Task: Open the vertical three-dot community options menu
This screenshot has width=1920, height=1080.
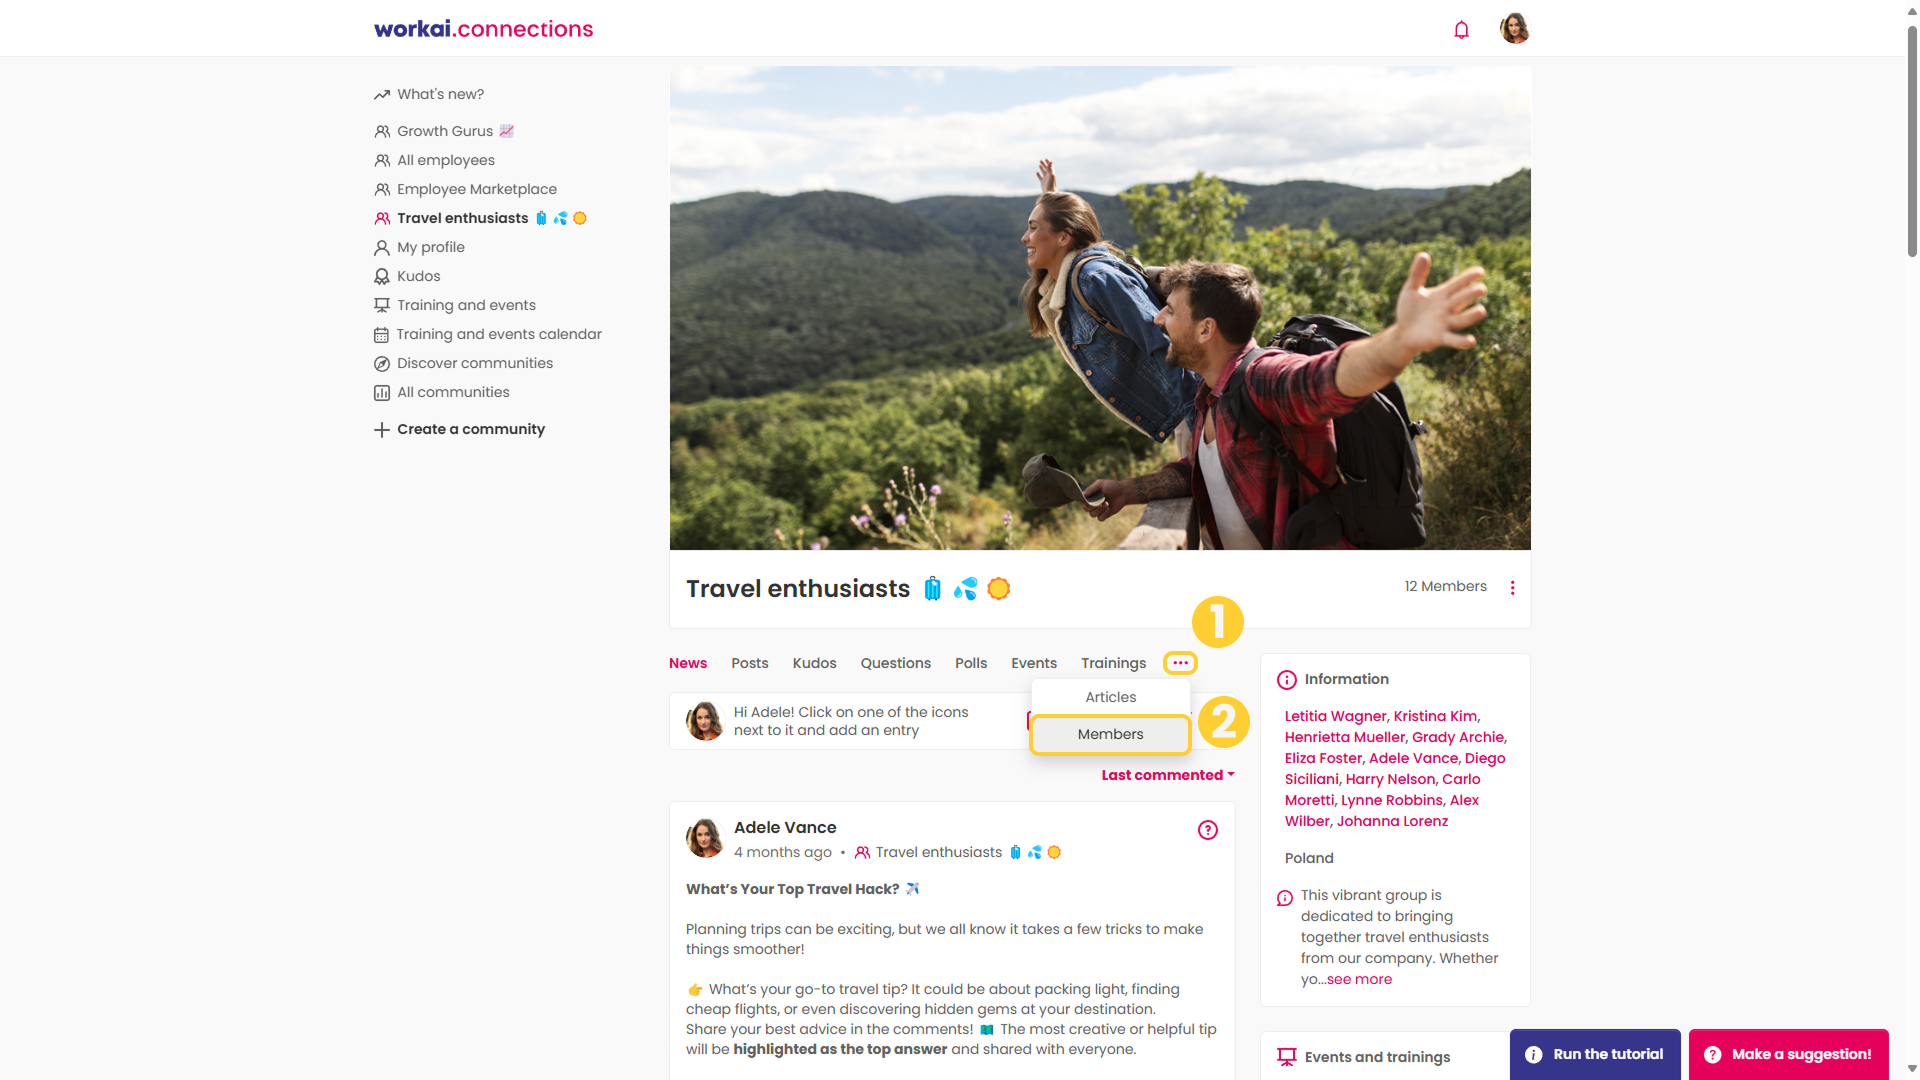Action: 1512,588
